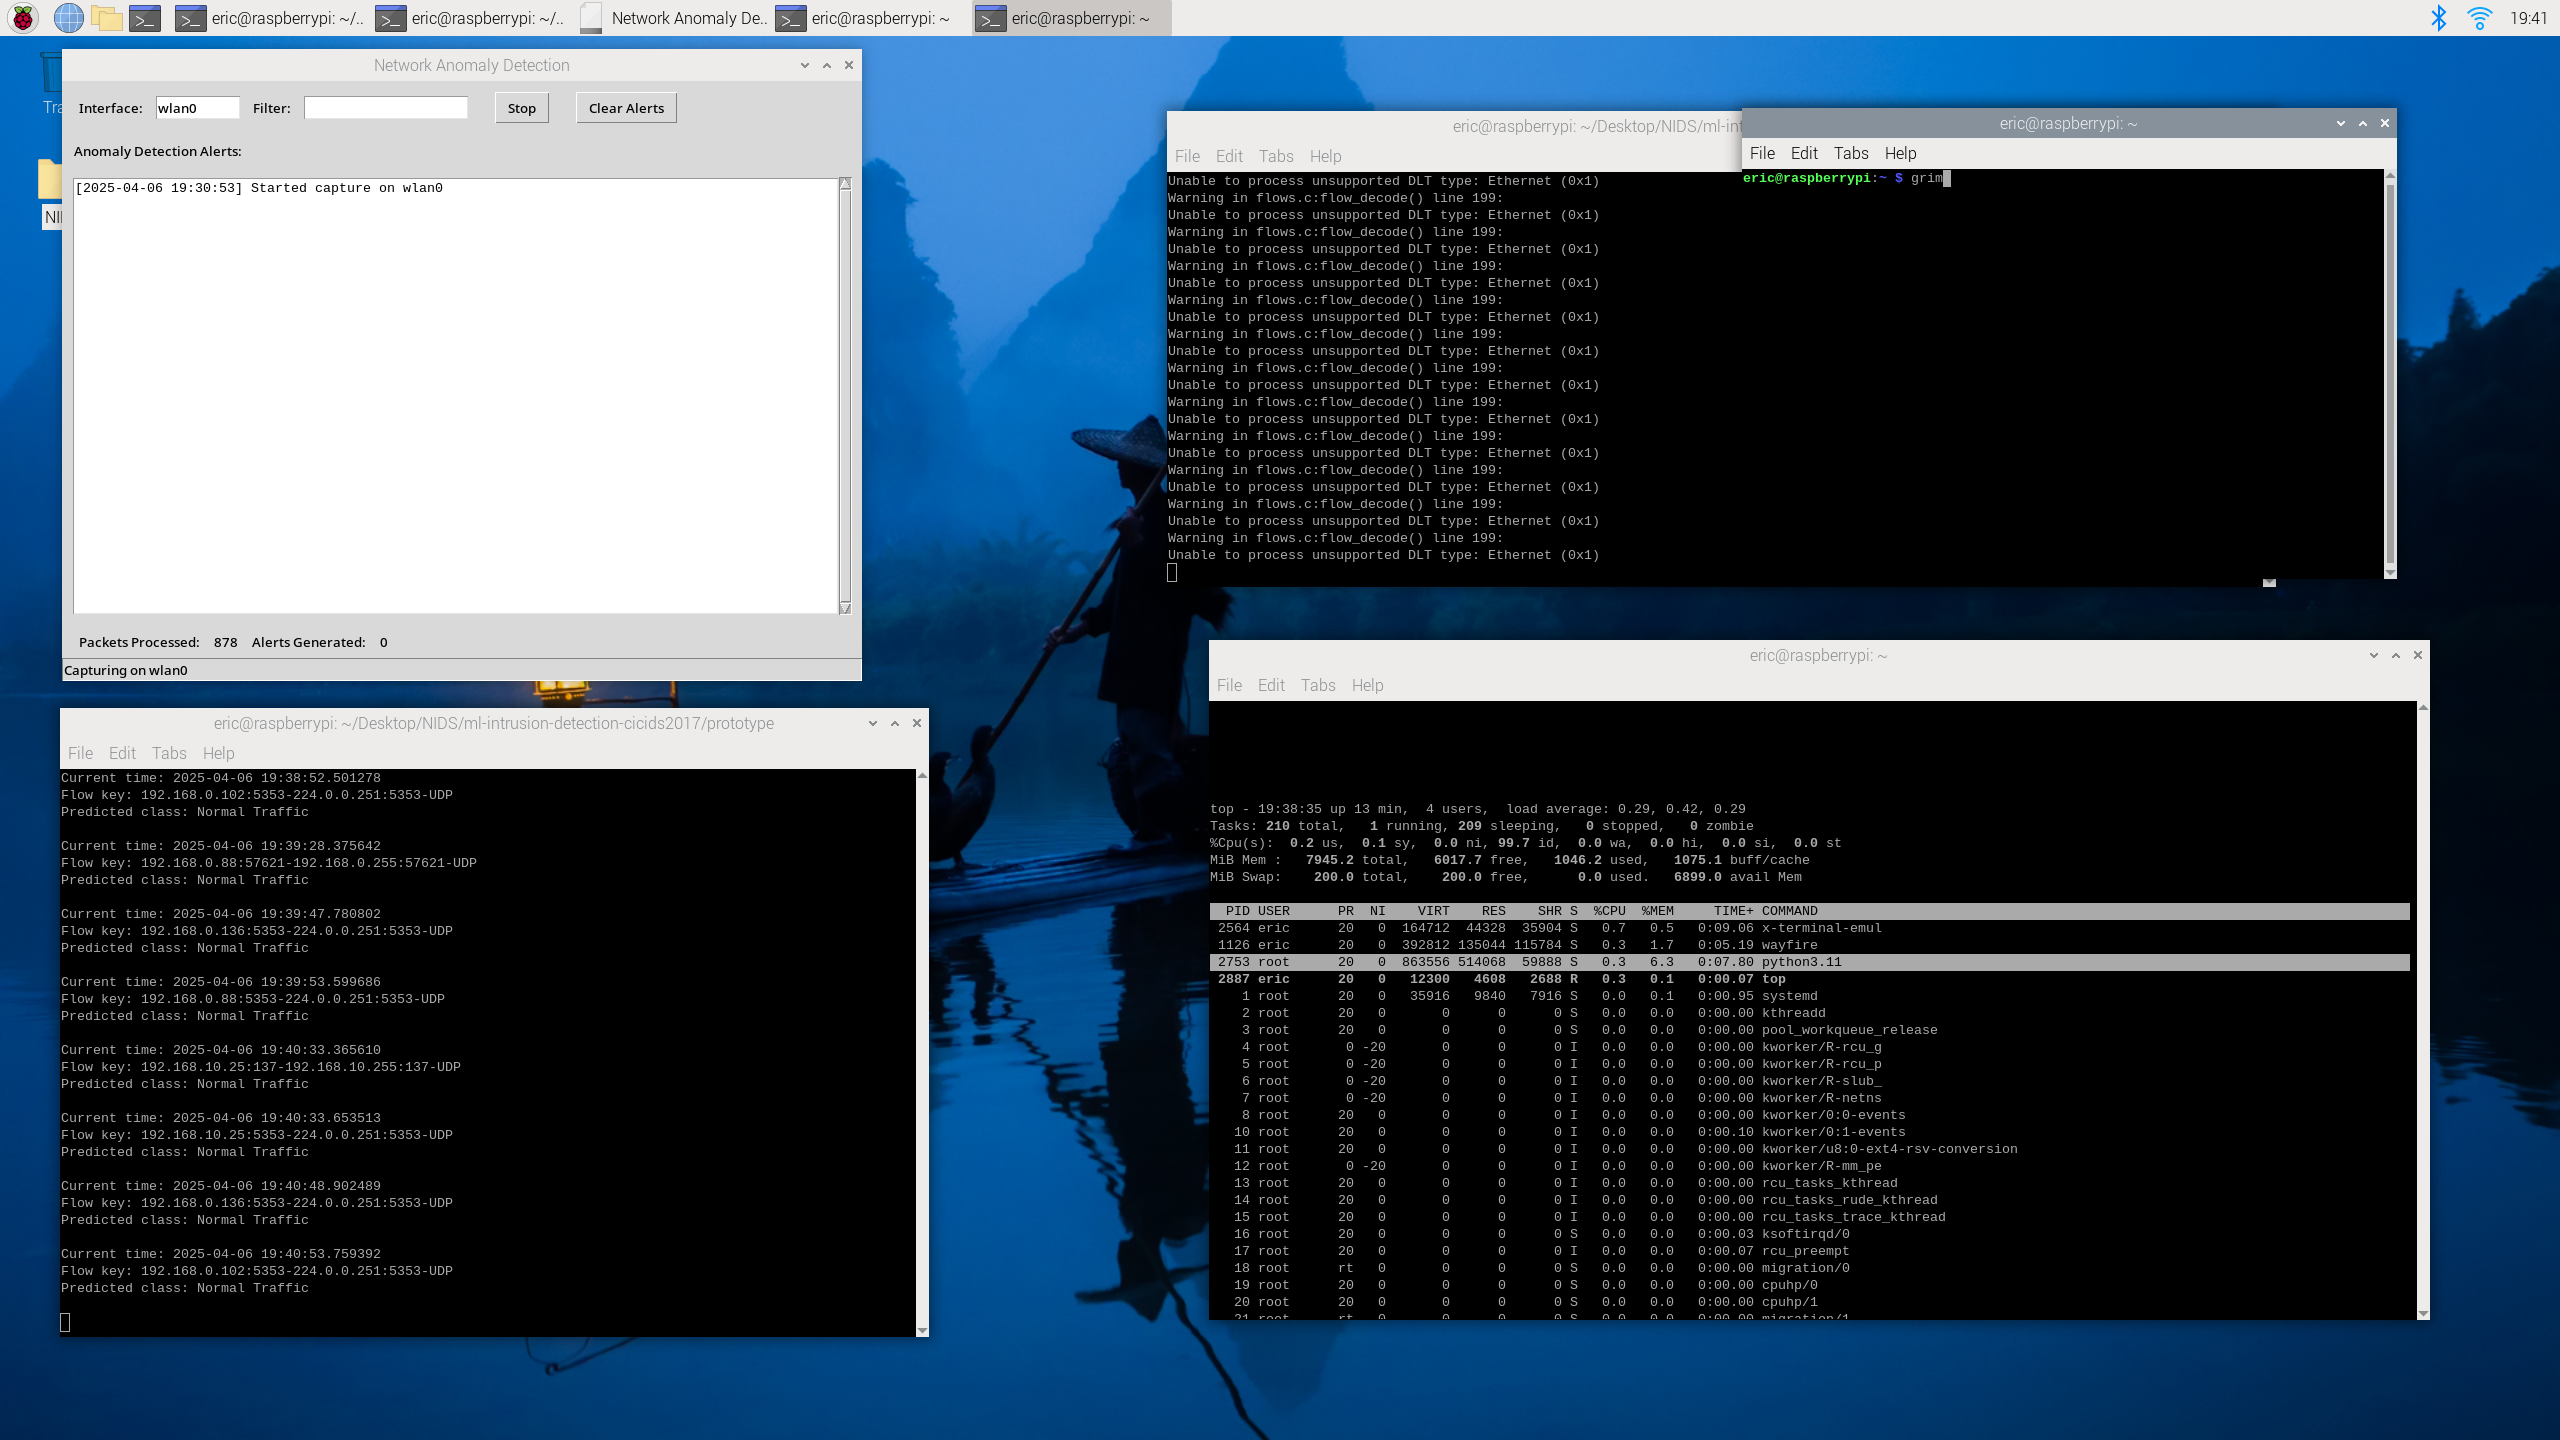This screenshot has width=2560, height=1440.
Task: Open the Raspberry Pi main menu
Action: point(23,18)
